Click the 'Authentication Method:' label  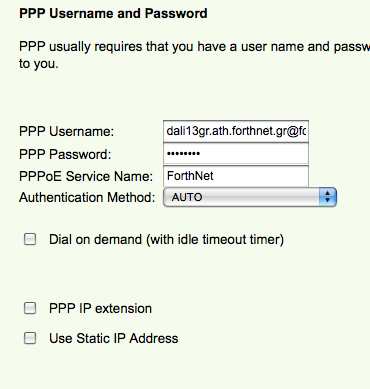(87, 197)
